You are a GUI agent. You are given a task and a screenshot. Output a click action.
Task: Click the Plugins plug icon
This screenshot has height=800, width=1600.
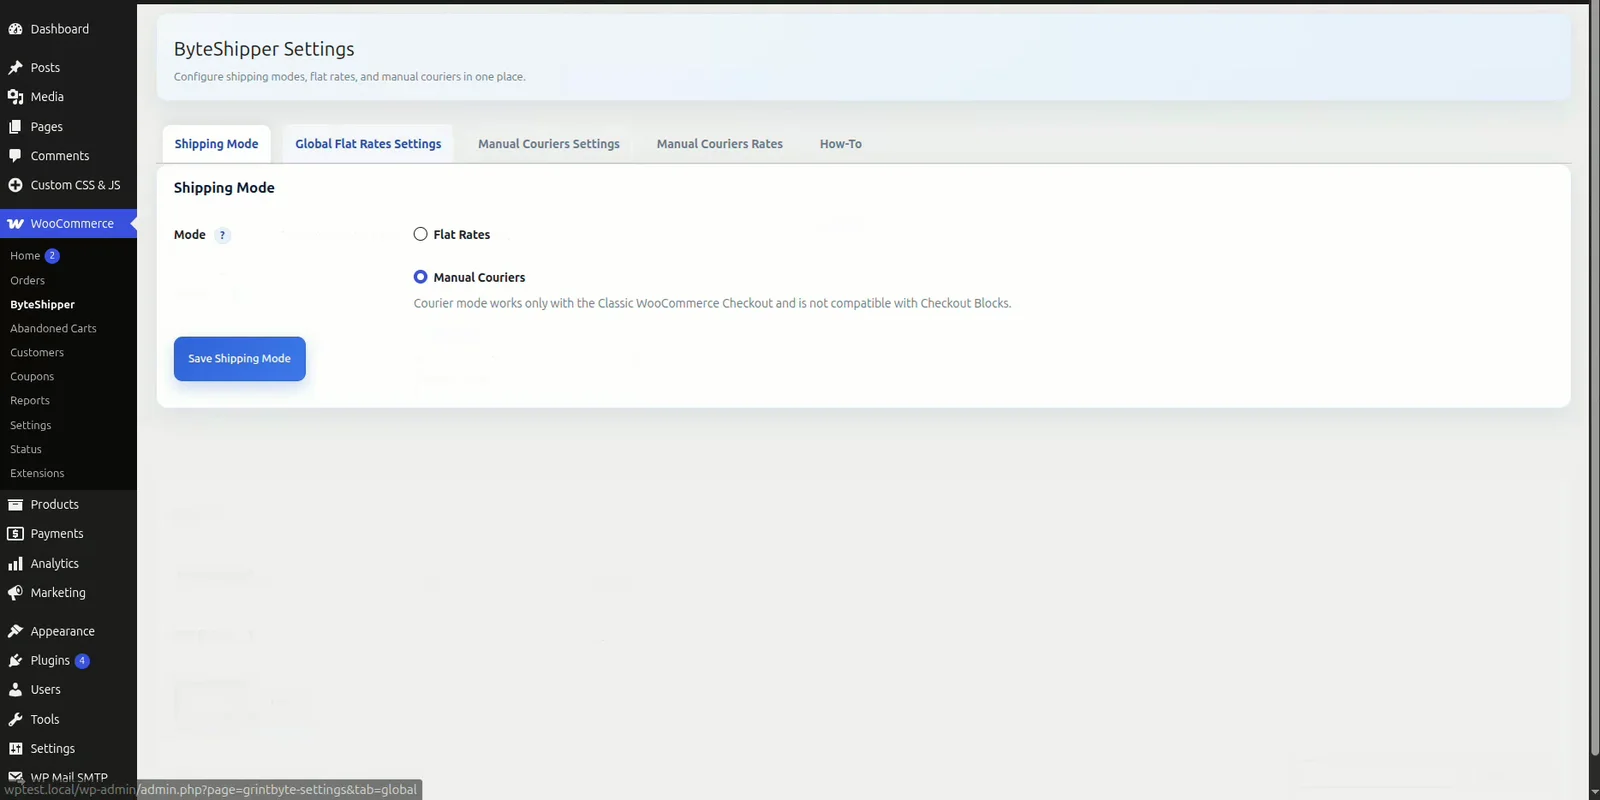(x=15, y=661)
